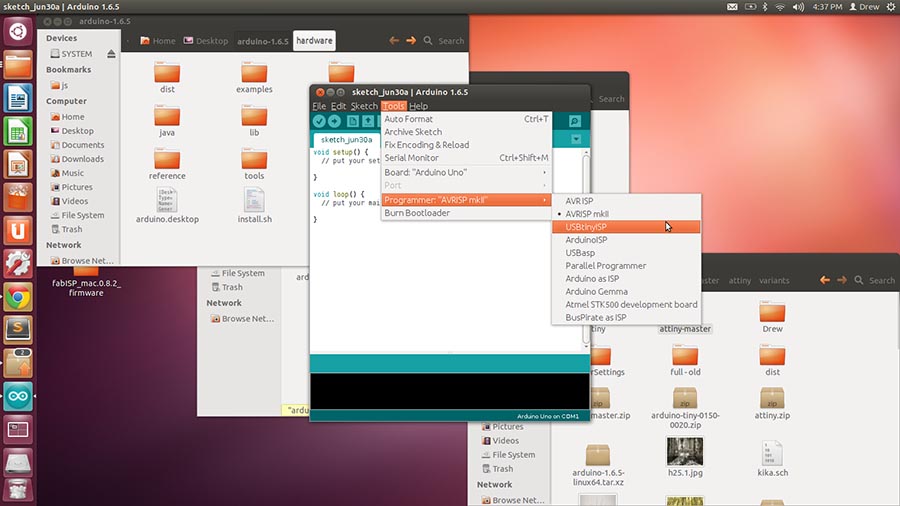Click the highlighted Tools menu
This screenshot has height=506, width=900.
point(393,106)
